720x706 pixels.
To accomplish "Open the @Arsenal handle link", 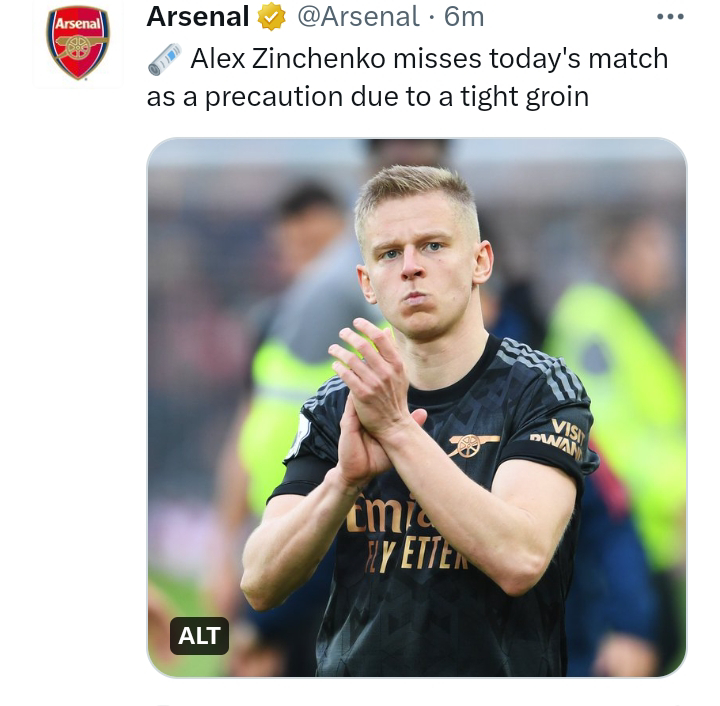I will pyautogui.click(x=358, y=17).
